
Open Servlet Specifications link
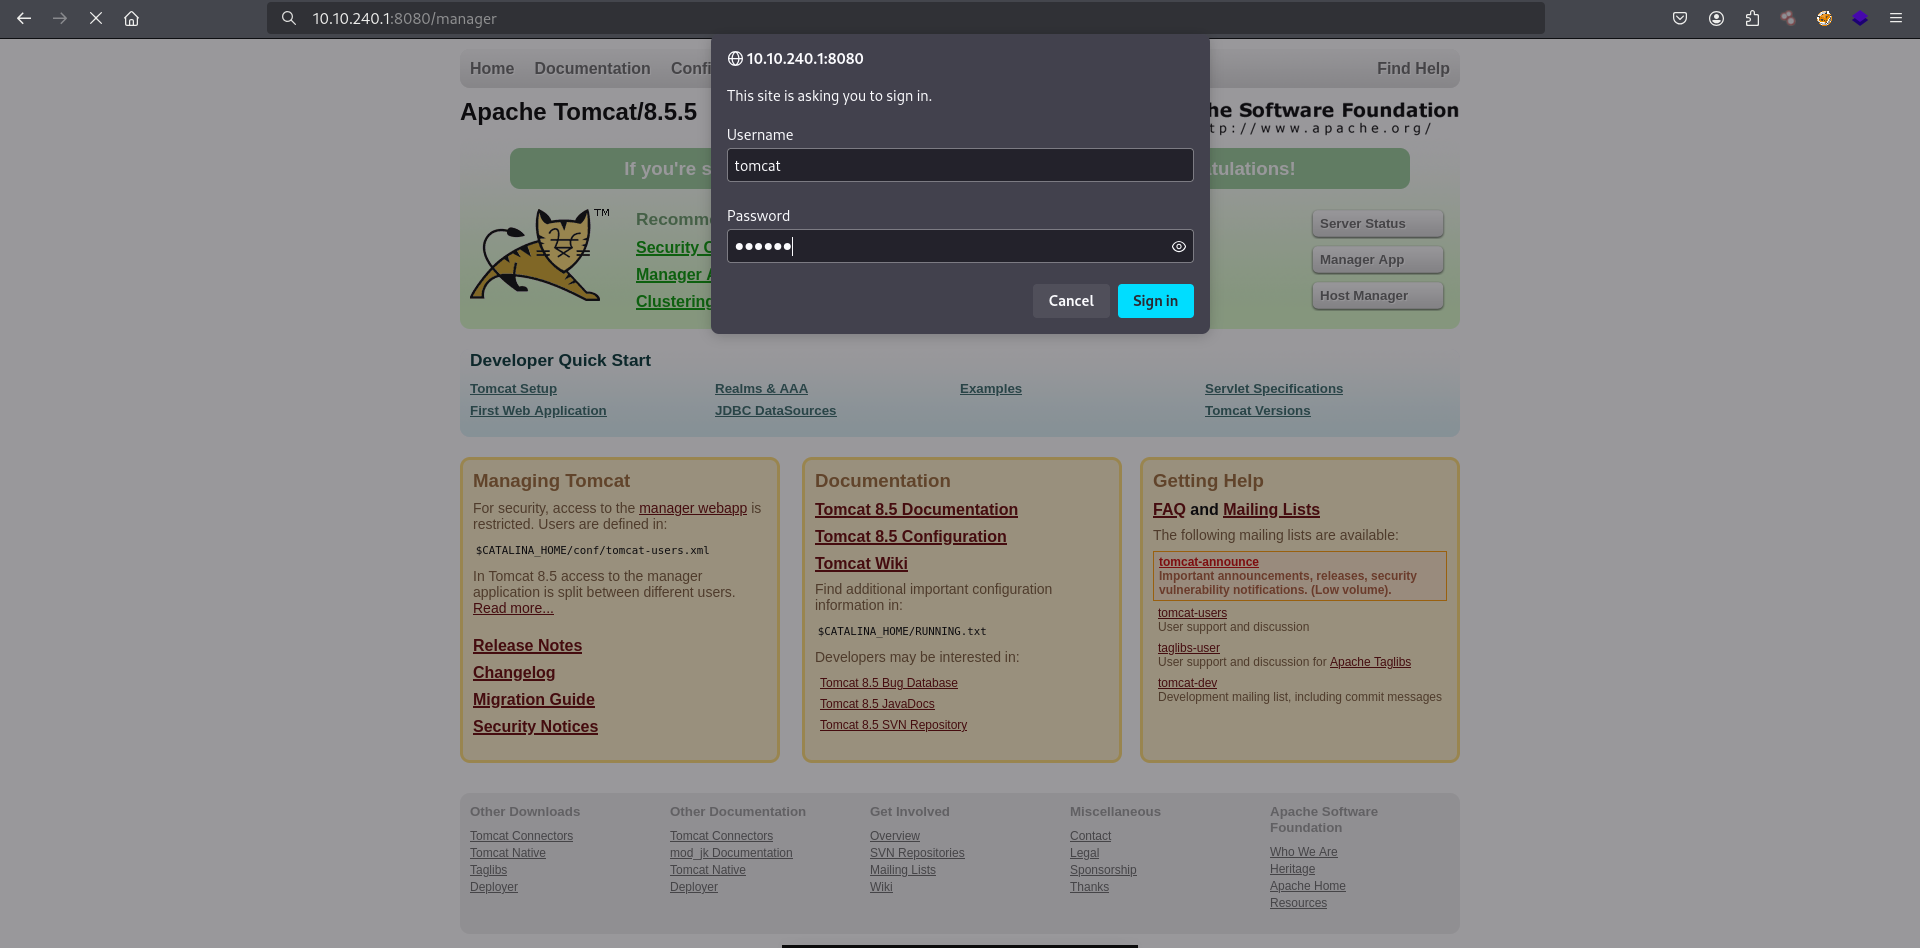click(1274, 389)
